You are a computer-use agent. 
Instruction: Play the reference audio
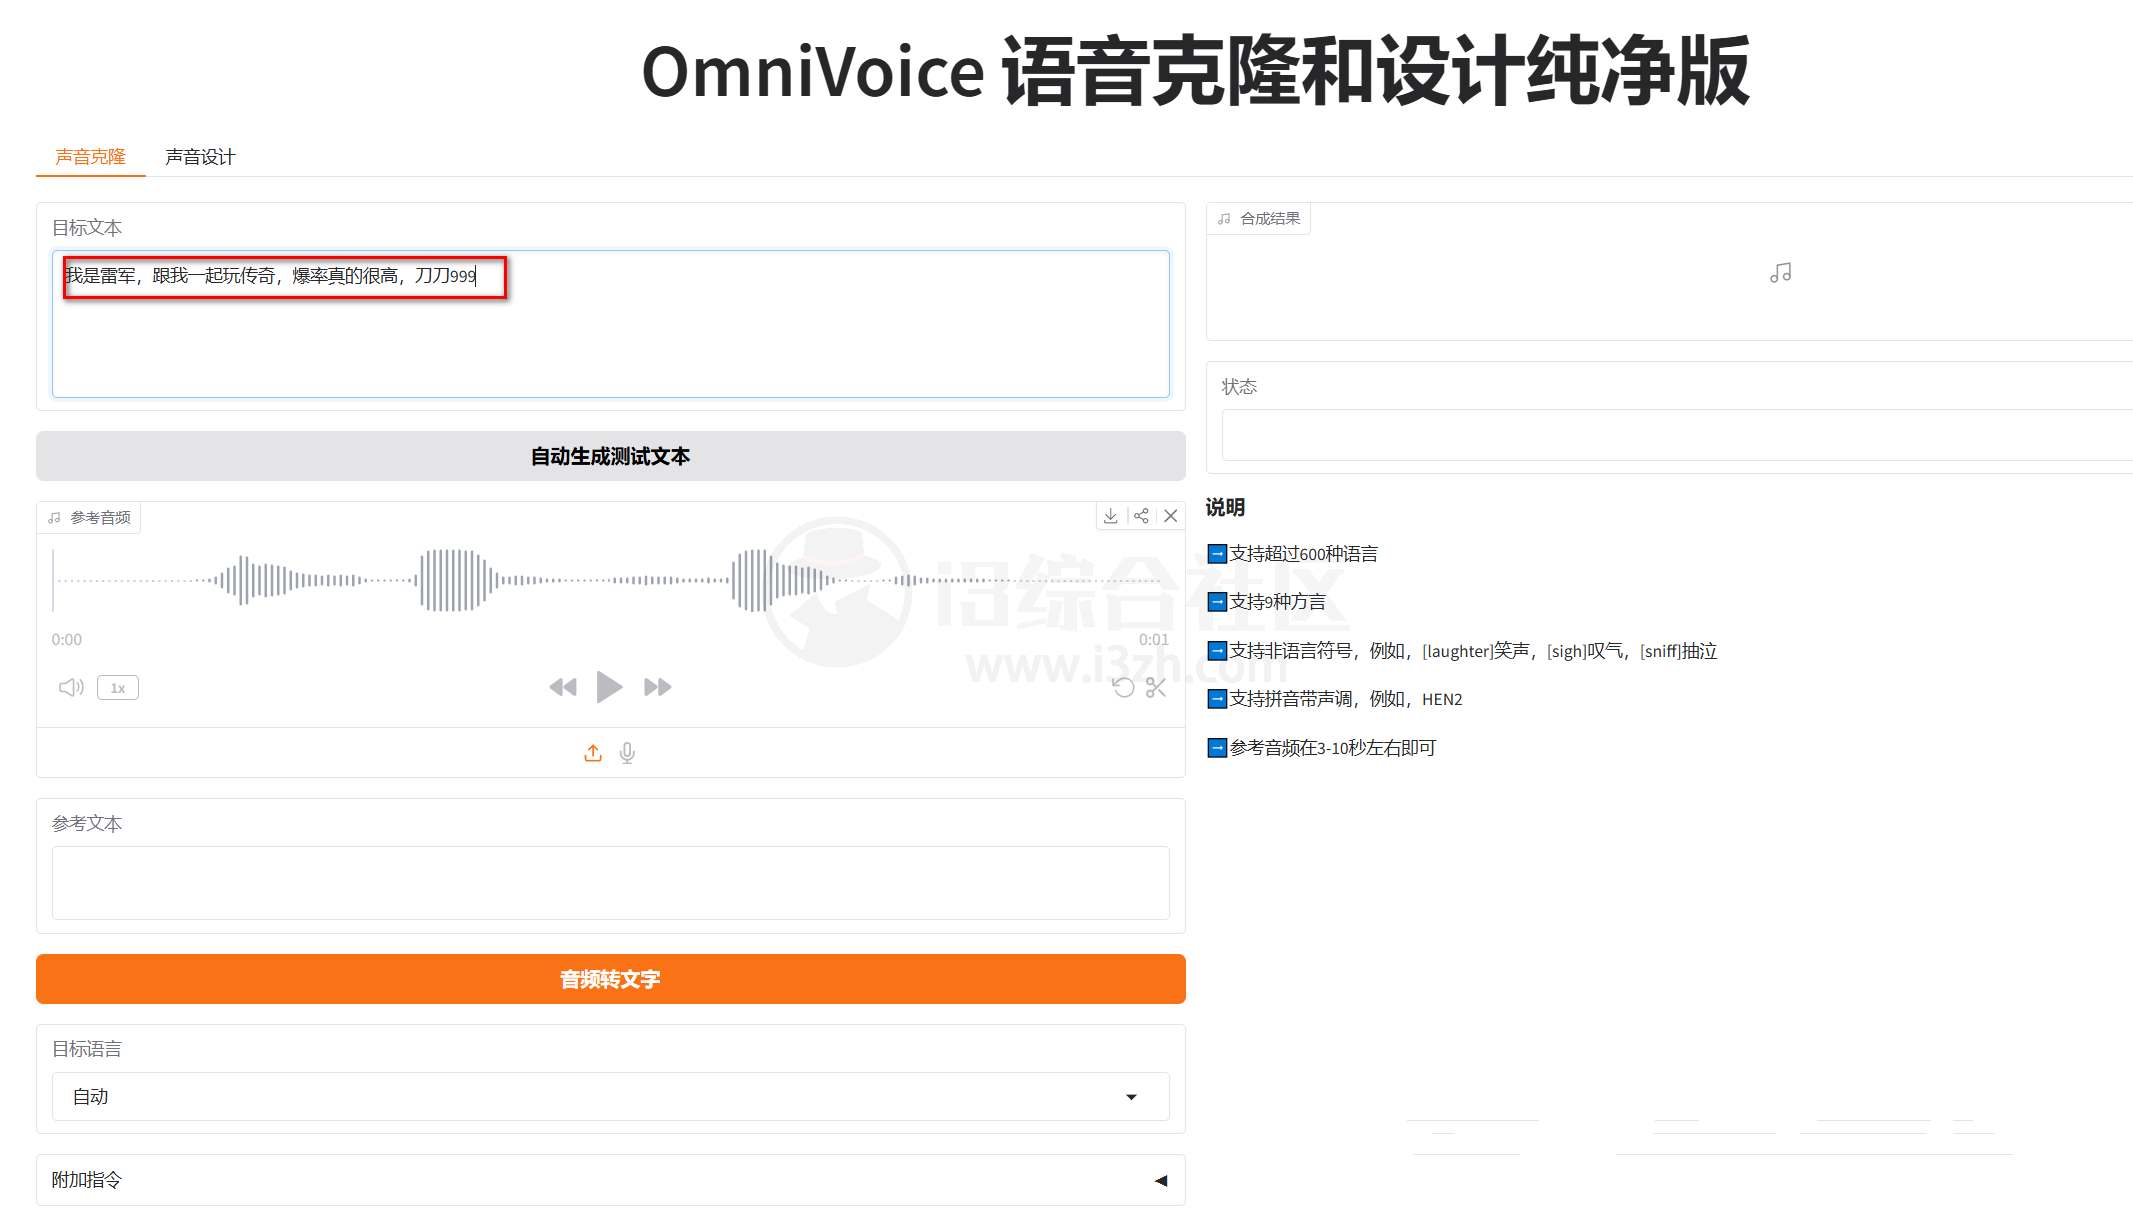coord(608,687)
